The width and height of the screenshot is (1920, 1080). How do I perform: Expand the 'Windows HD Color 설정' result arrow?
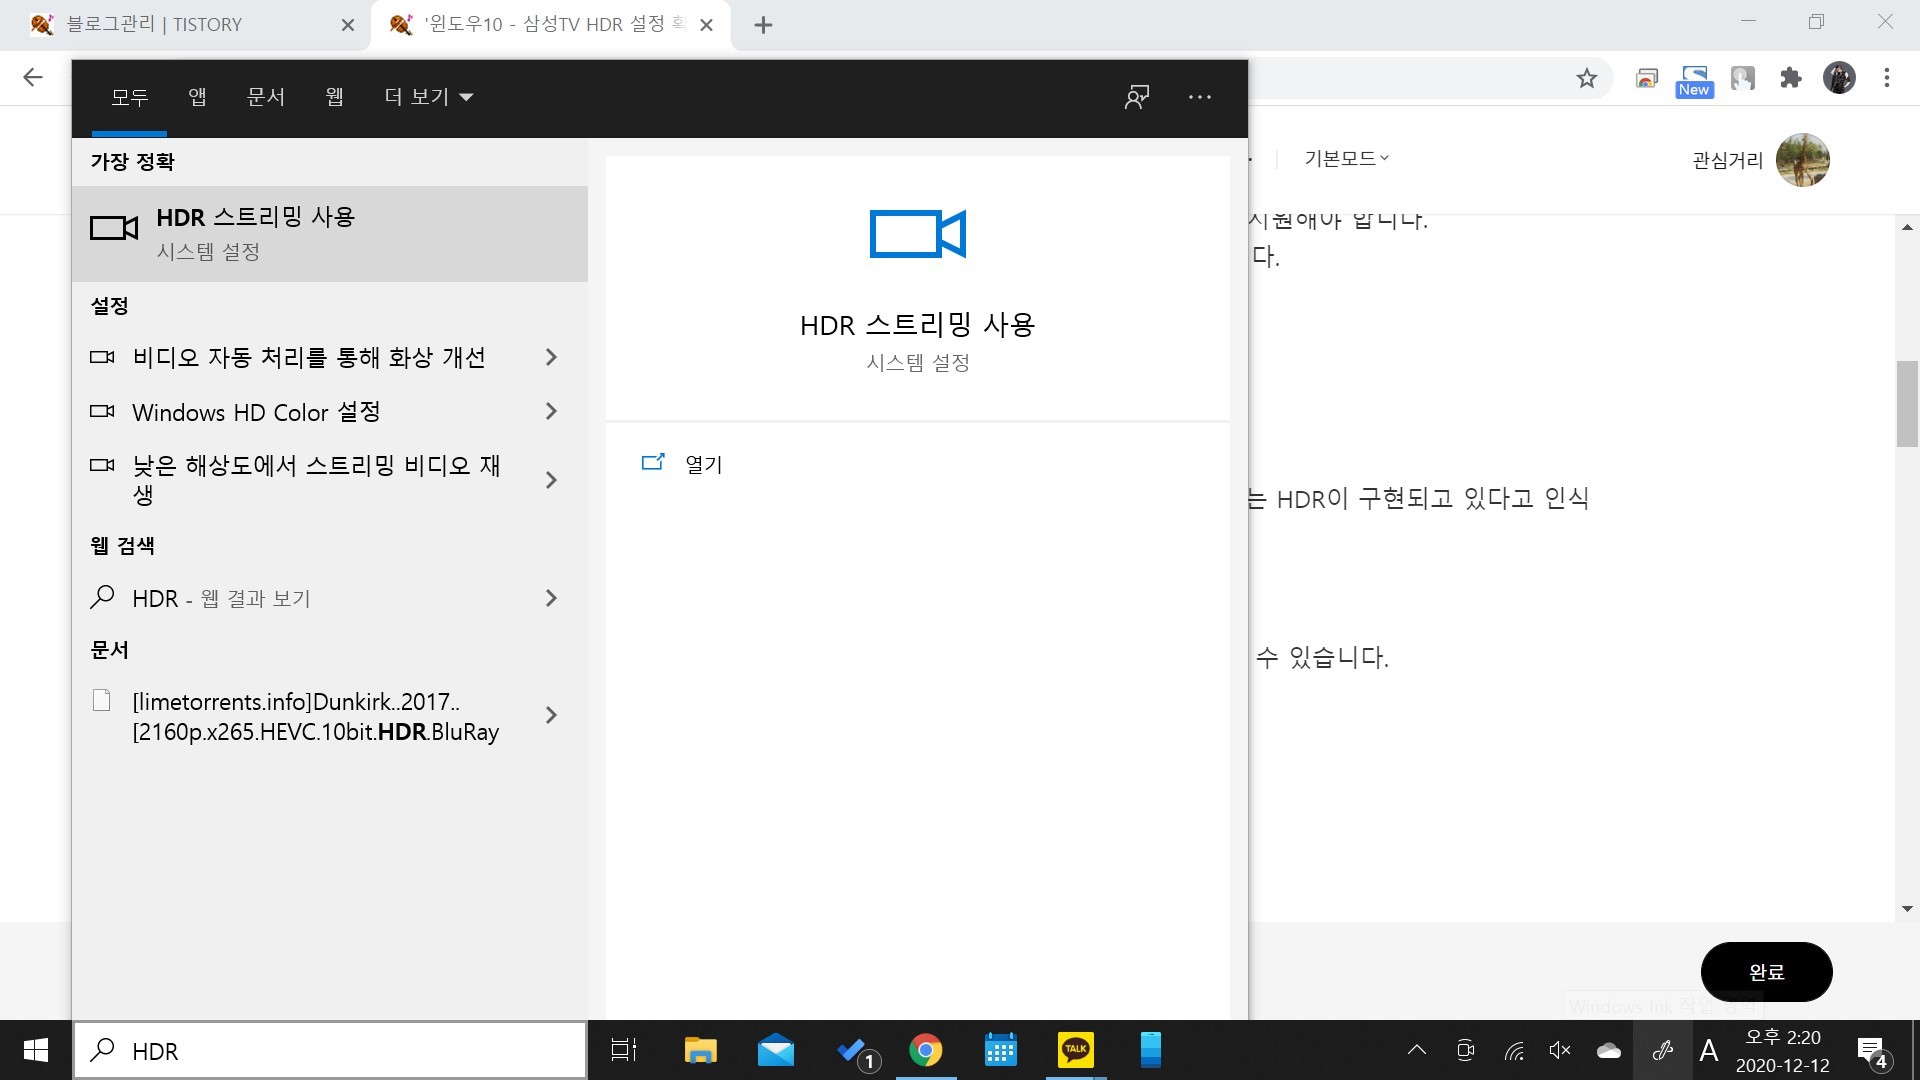pyautogui.click(x=551, y=412)
